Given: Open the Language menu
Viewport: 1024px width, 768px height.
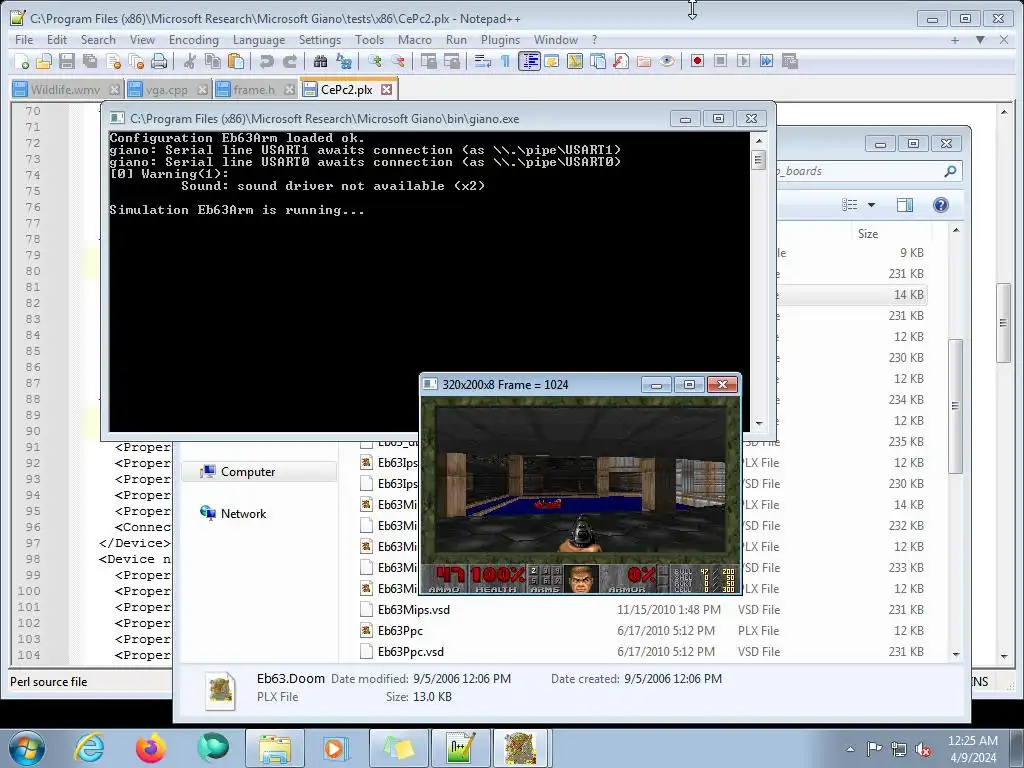Looking at the screenshot, I should tap(259, 40).
